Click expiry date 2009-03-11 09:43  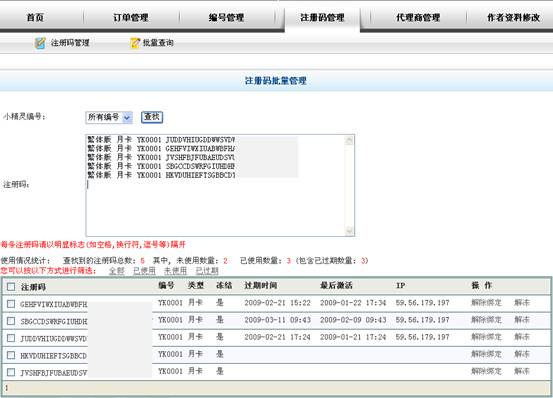278,320
